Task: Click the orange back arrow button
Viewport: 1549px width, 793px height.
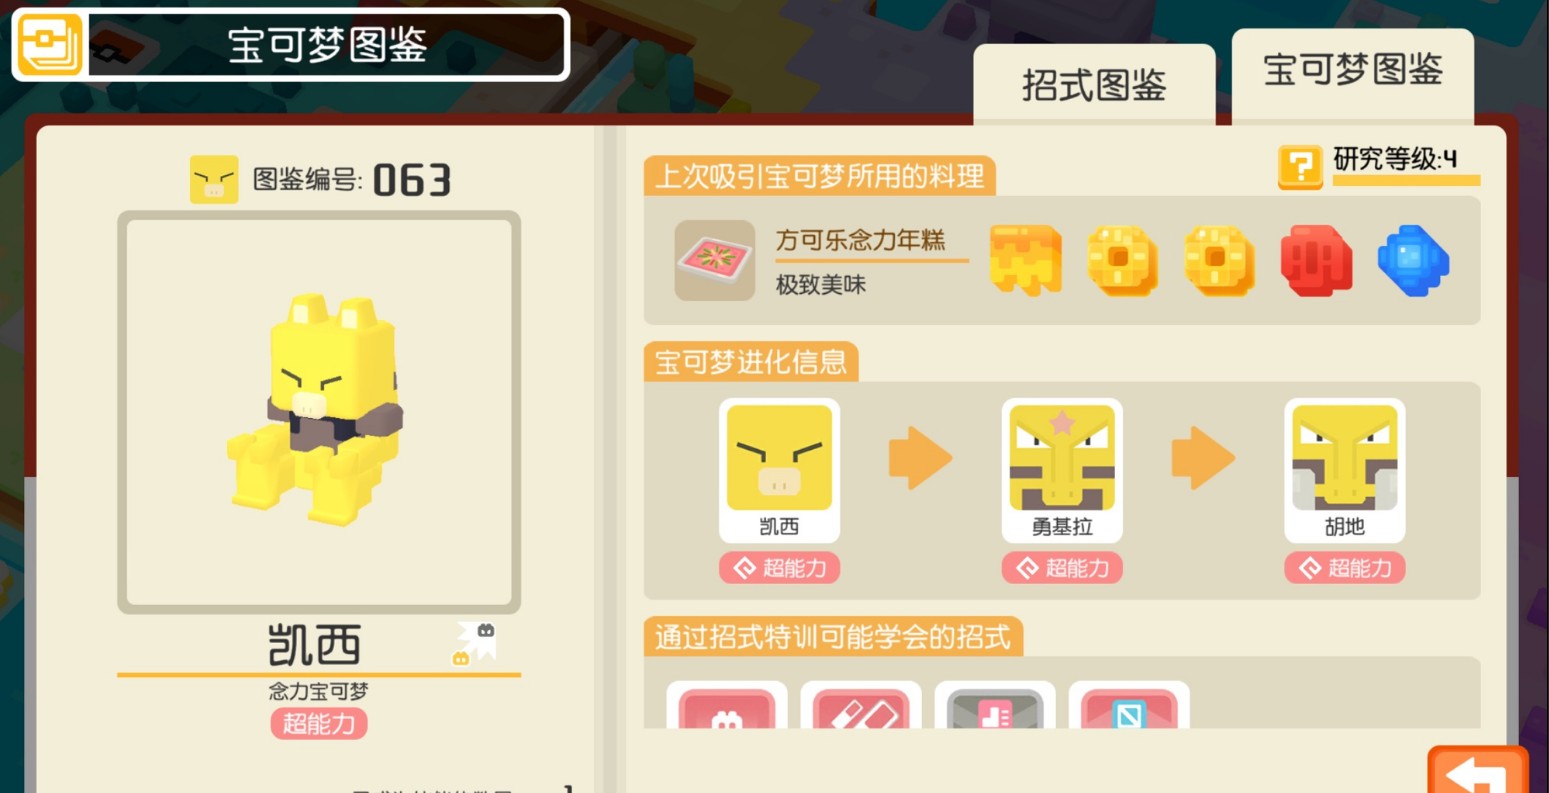Action: click(1477, 770)
